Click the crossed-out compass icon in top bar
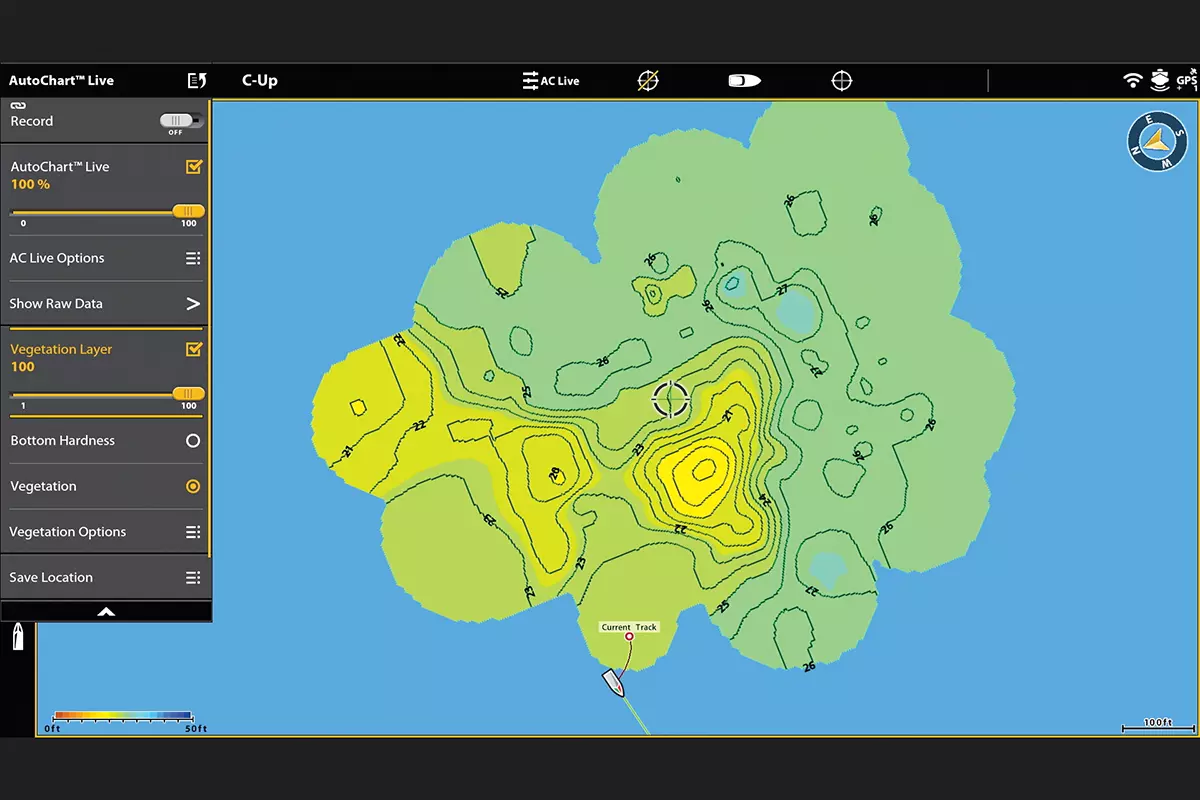Image resolution: width=1200 pixels, height=800 pixels. tap(648, 81)
